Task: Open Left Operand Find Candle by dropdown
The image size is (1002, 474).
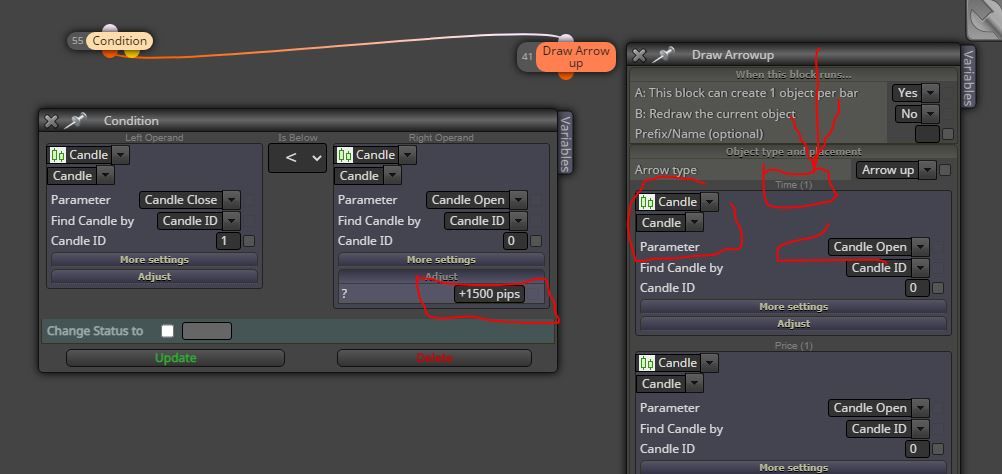Action: (x=198, y=221)
